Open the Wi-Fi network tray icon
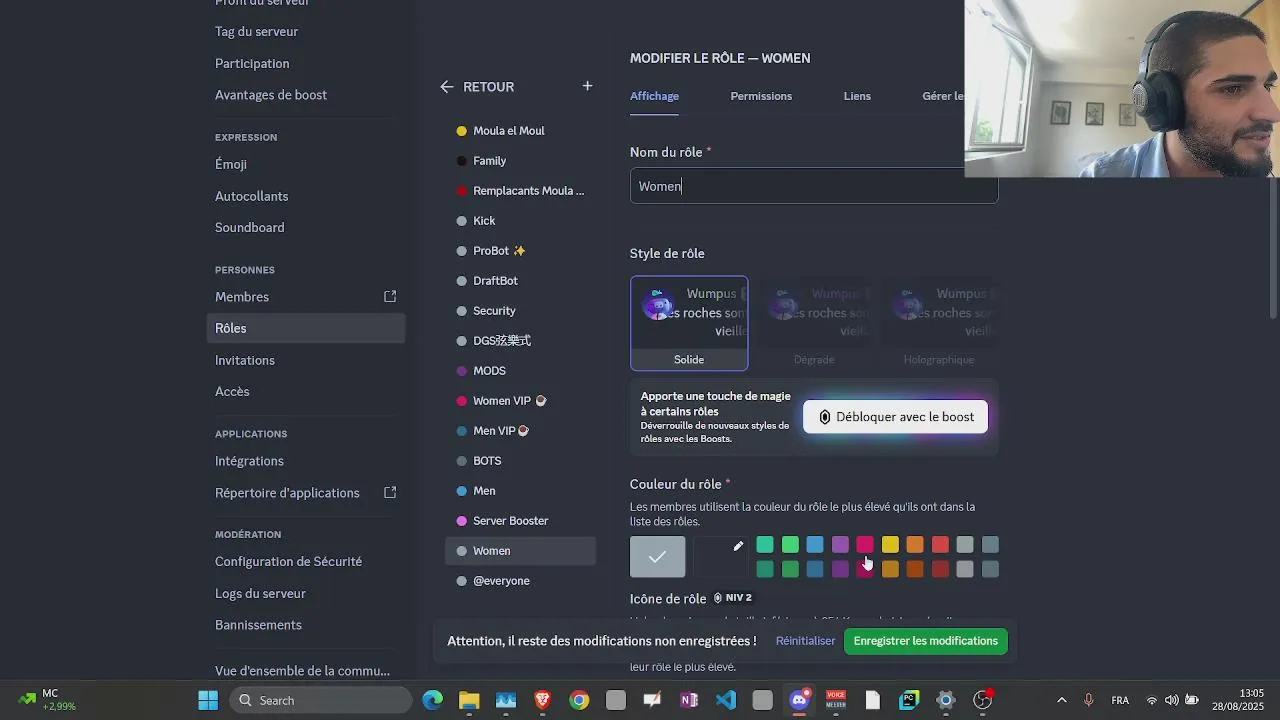Screen dimensions: 1280x720 coord(1152,700)
